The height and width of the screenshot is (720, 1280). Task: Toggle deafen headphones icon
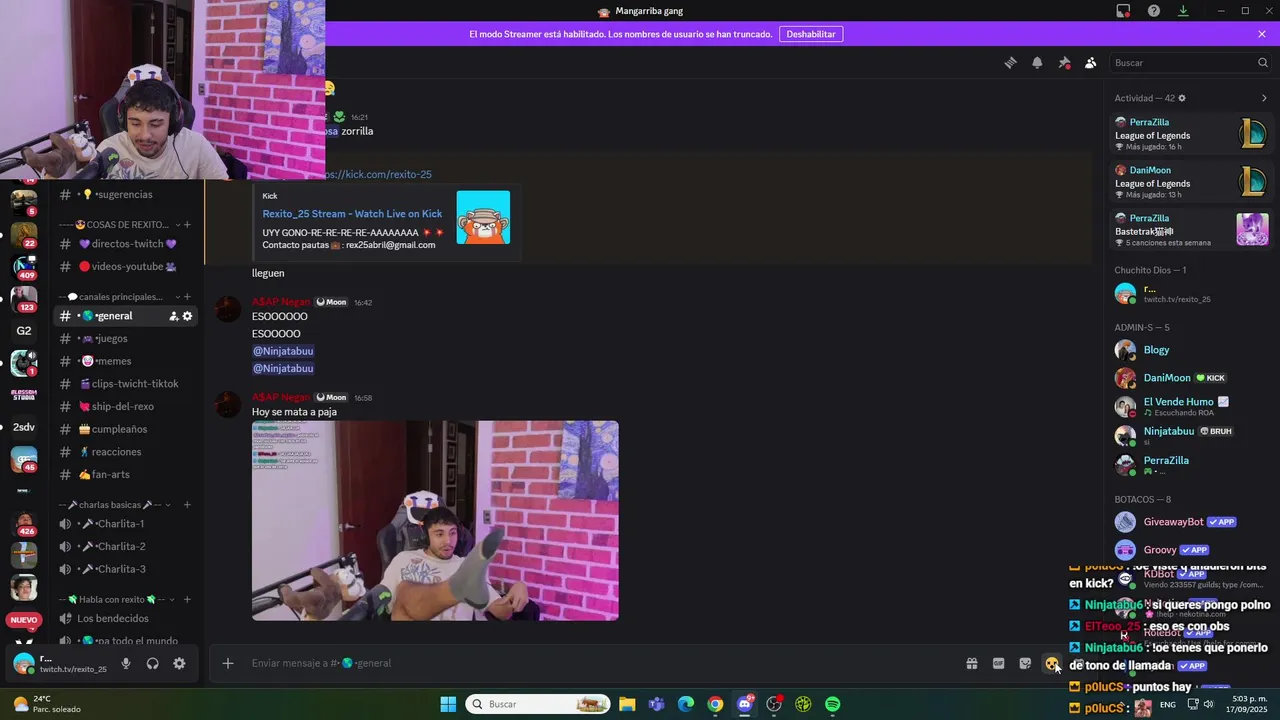[x=153, y=663]
